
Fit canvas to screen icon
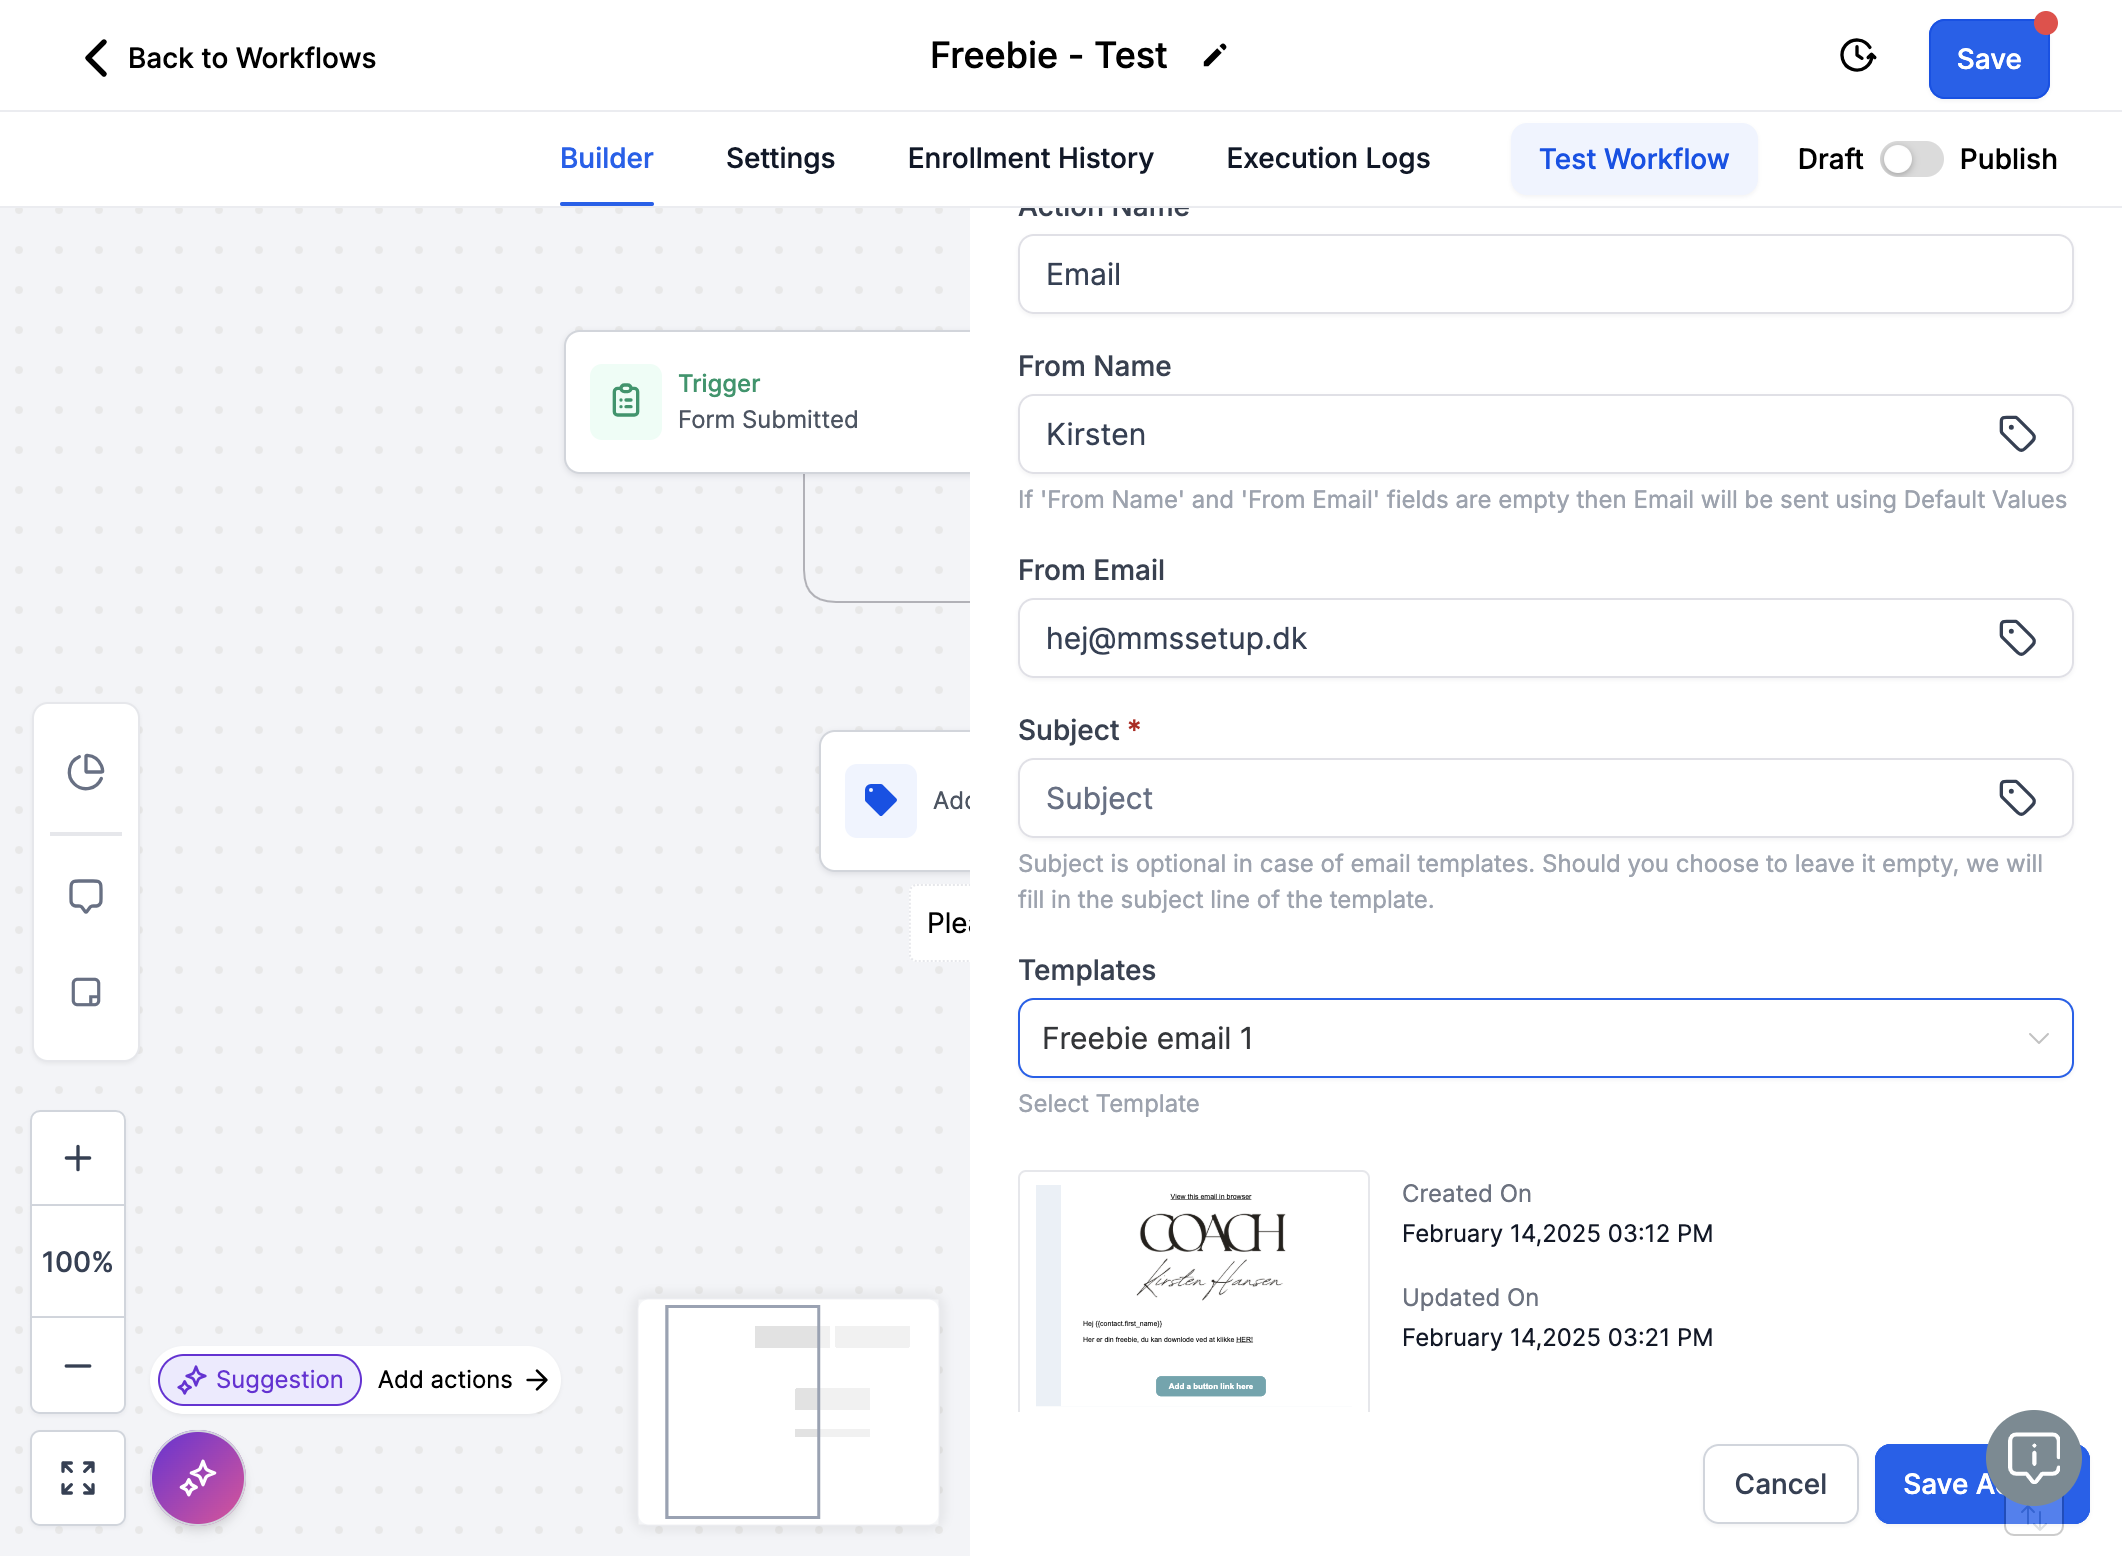point(78,1478)
